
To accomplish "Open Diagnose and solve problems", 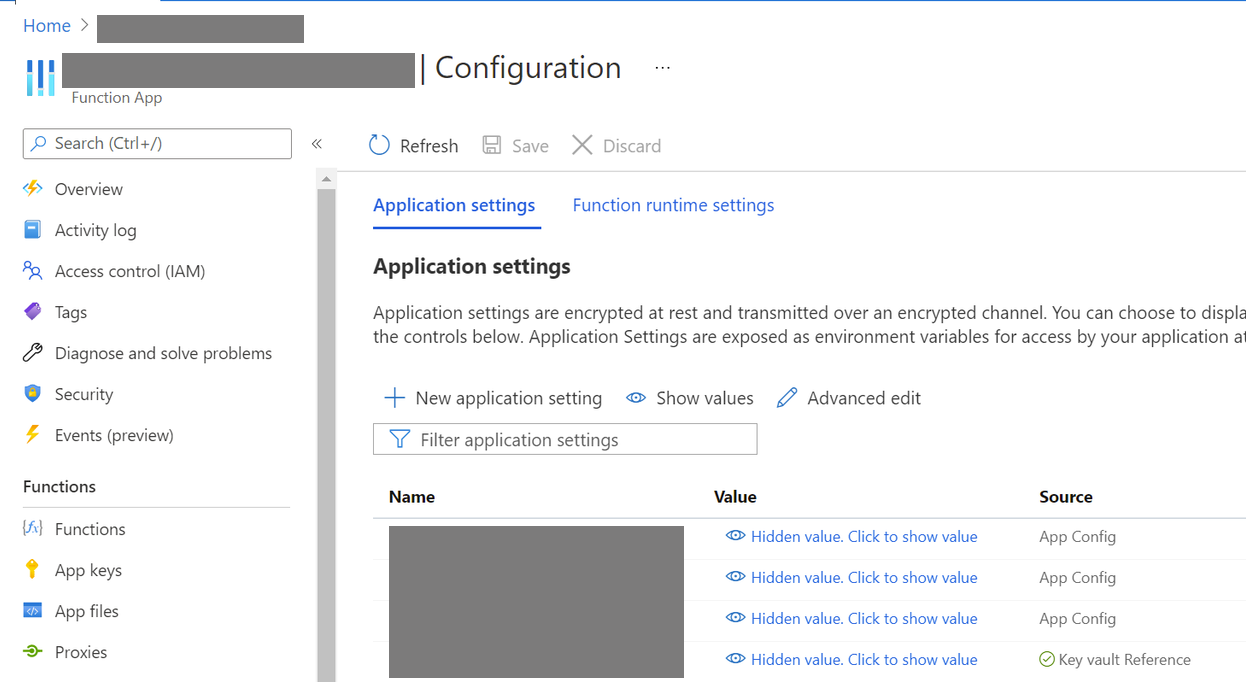I will tap(163, 353).
